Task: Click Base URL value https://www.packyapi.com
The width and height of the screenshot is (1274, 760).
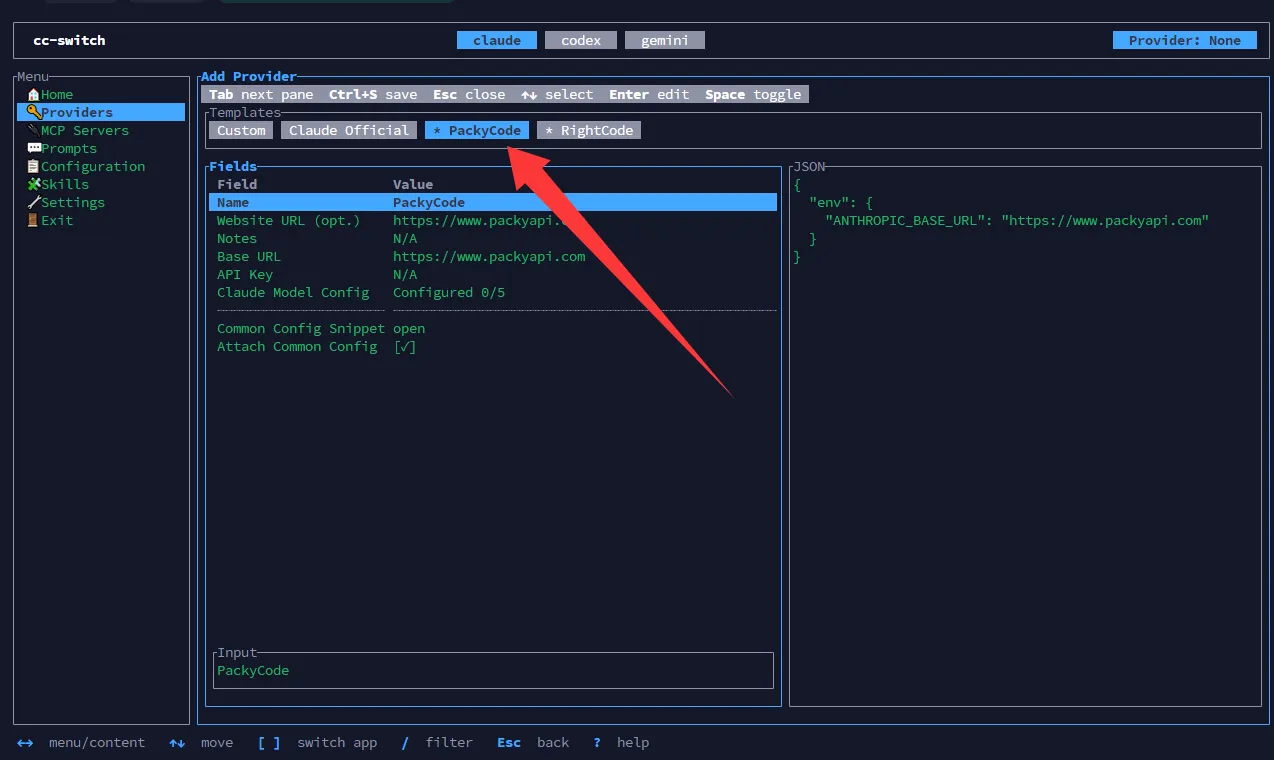Action: coord(489,257)
